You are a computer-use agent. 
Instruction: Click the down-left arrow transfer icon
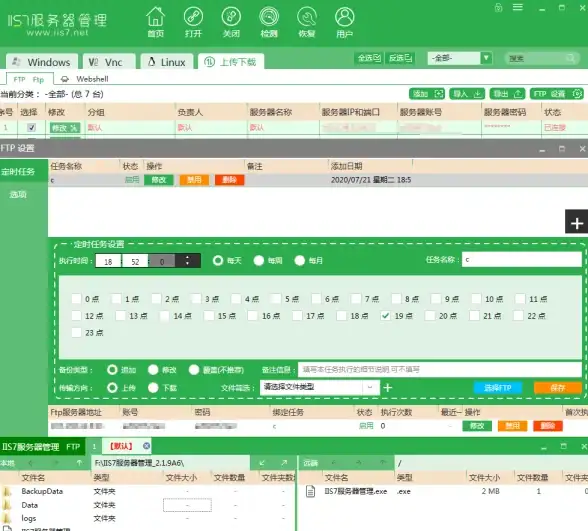pyautogui.click(x=262, y=463)
